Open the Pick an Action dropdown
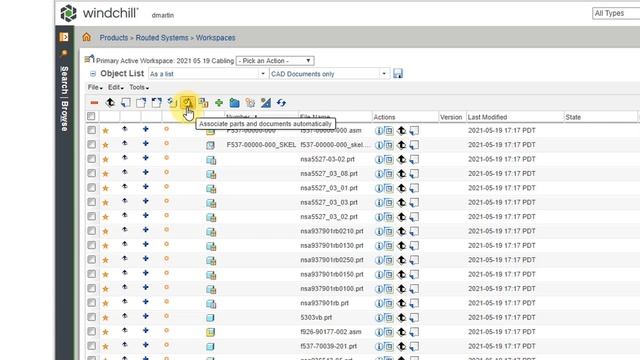 (x=275, y=60)
